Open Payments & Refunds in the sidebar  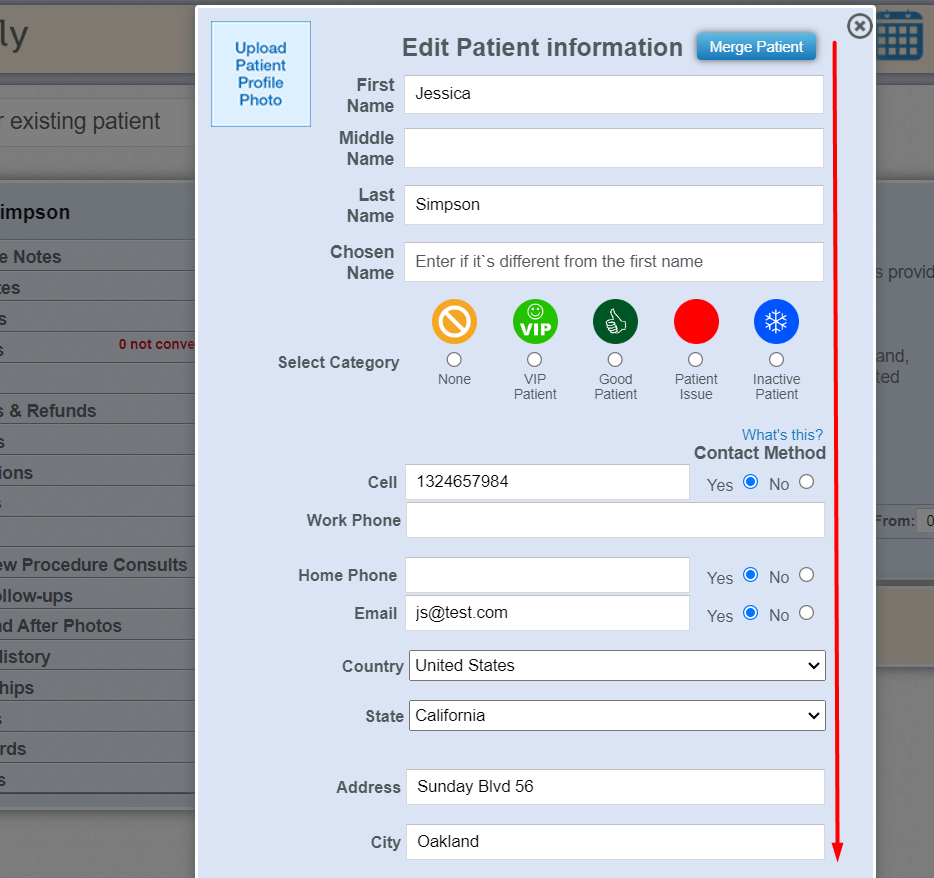[x=60, y=410]
